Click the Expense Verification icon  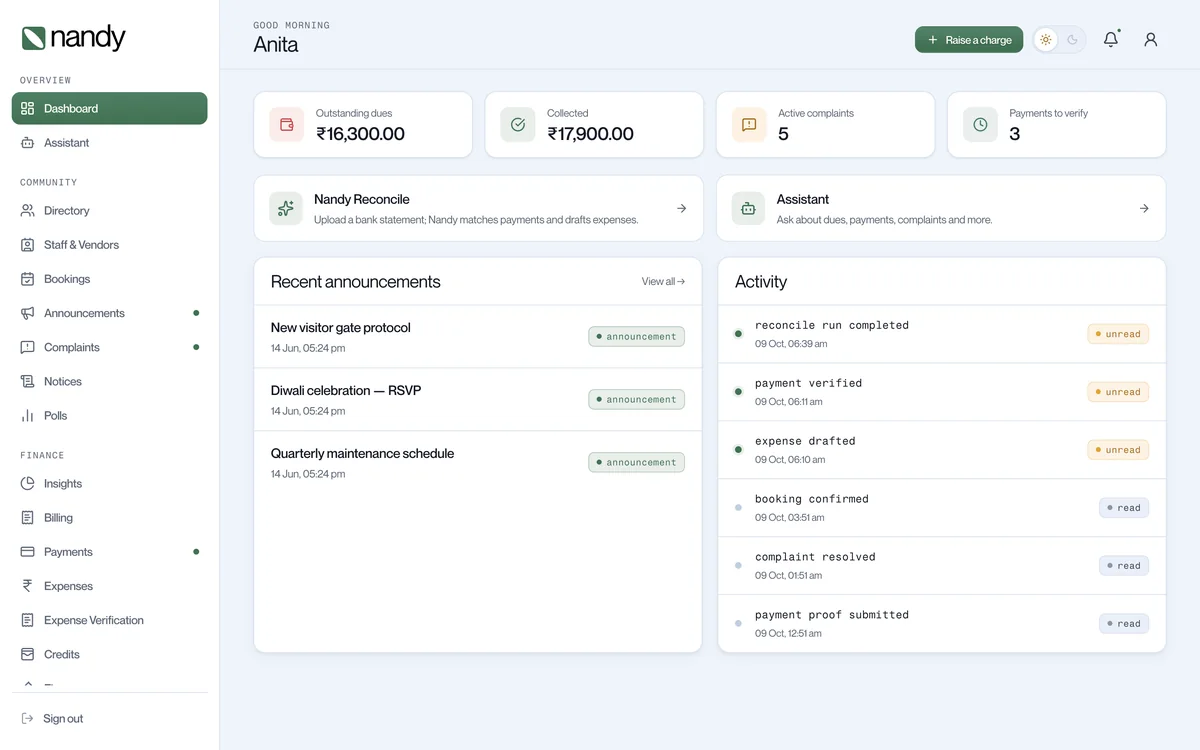28,620
